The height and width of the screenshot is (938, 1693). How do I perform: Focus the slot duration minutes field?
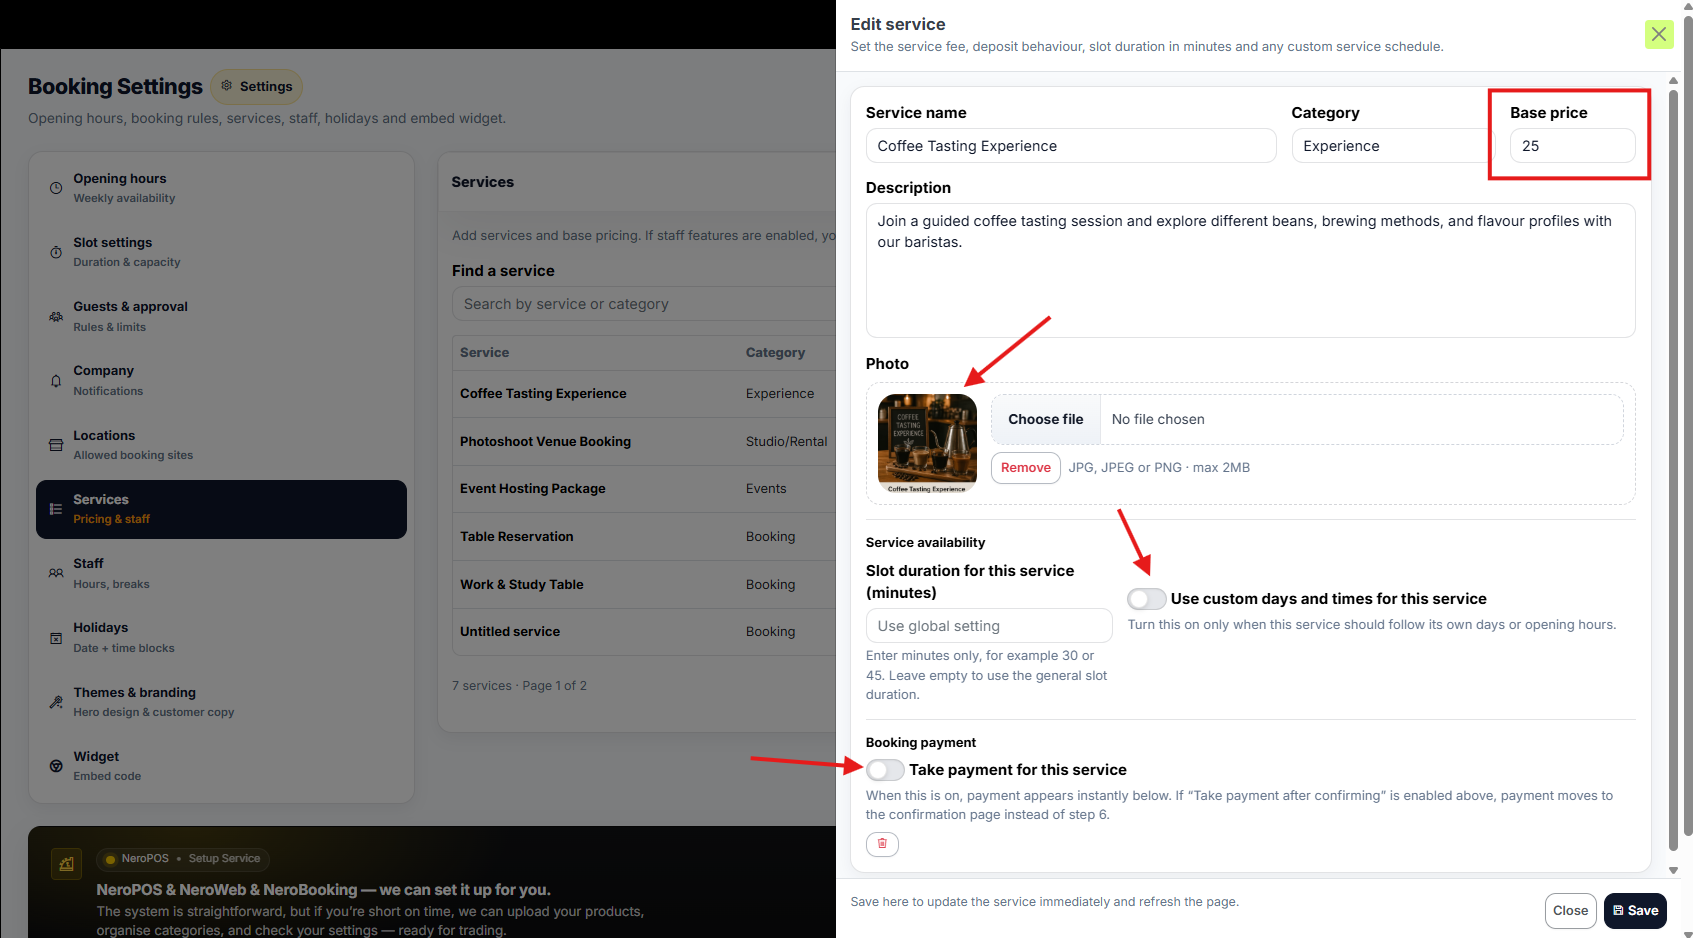[x=988, y=626]
